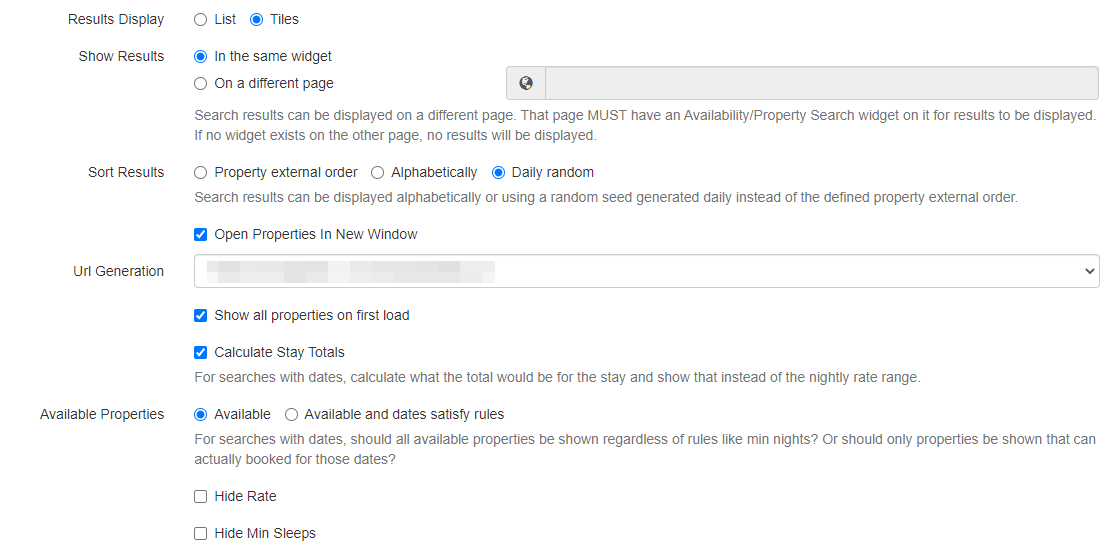This screenshot has width=1118, height=553.
Task: Toggle Open Properties In New Window checkbox
Action: point(200,234)
